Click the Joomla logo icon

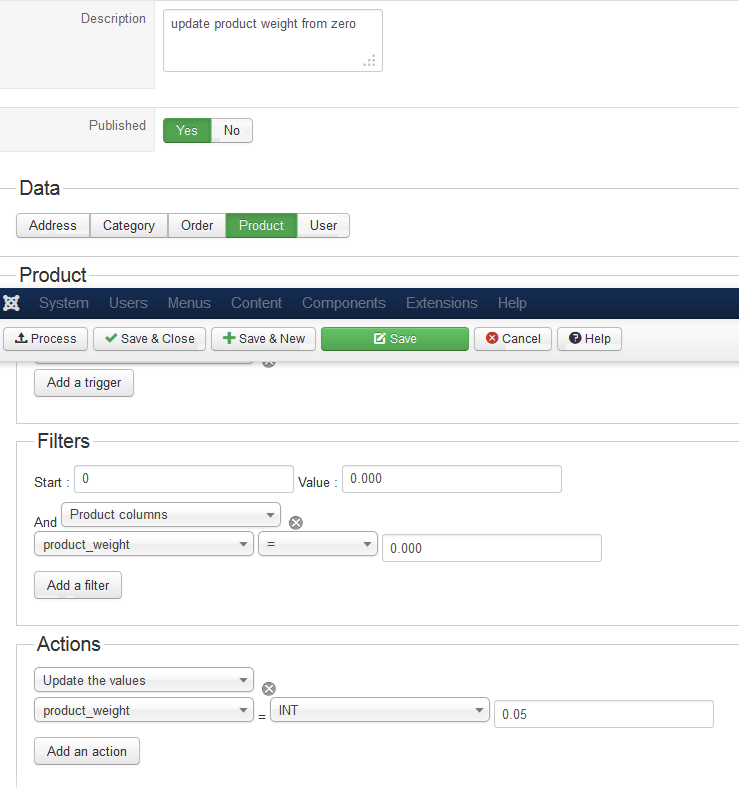(x=12, y=303)
